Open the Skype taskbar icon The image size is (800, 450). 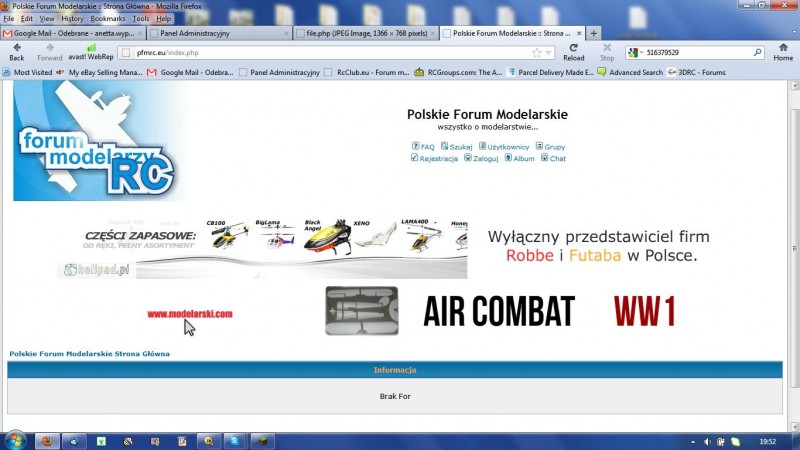[235, 441]
